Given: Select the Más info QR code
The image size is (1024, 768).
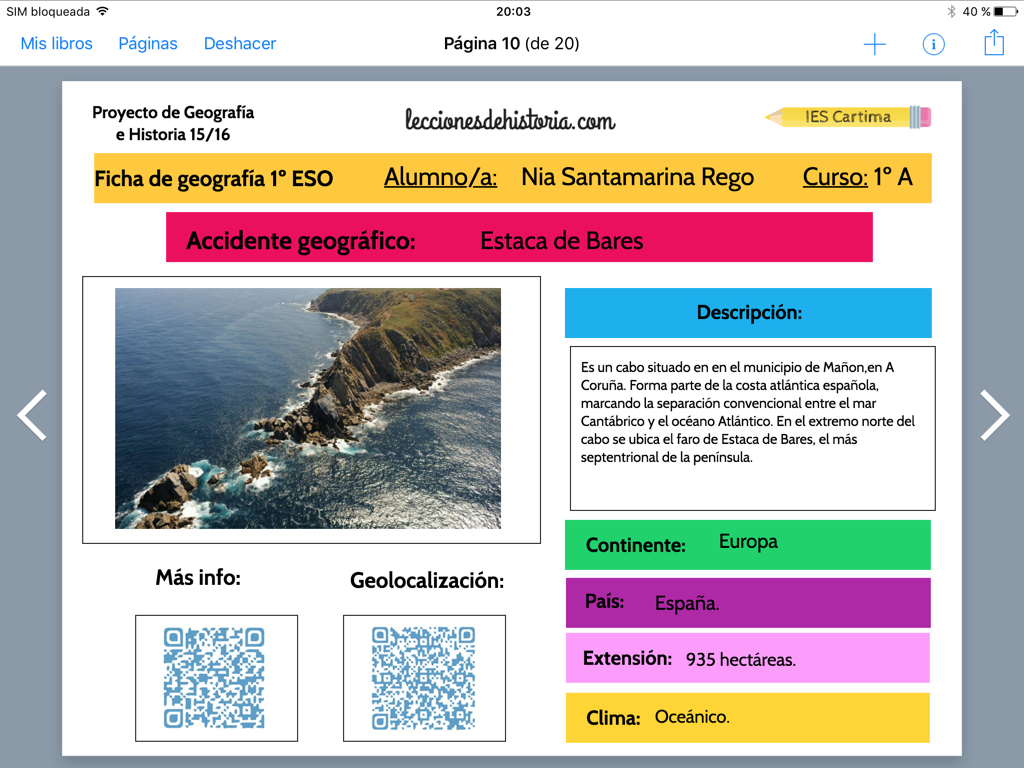Looking at the screenshot, I should click(x=216, y=678).
